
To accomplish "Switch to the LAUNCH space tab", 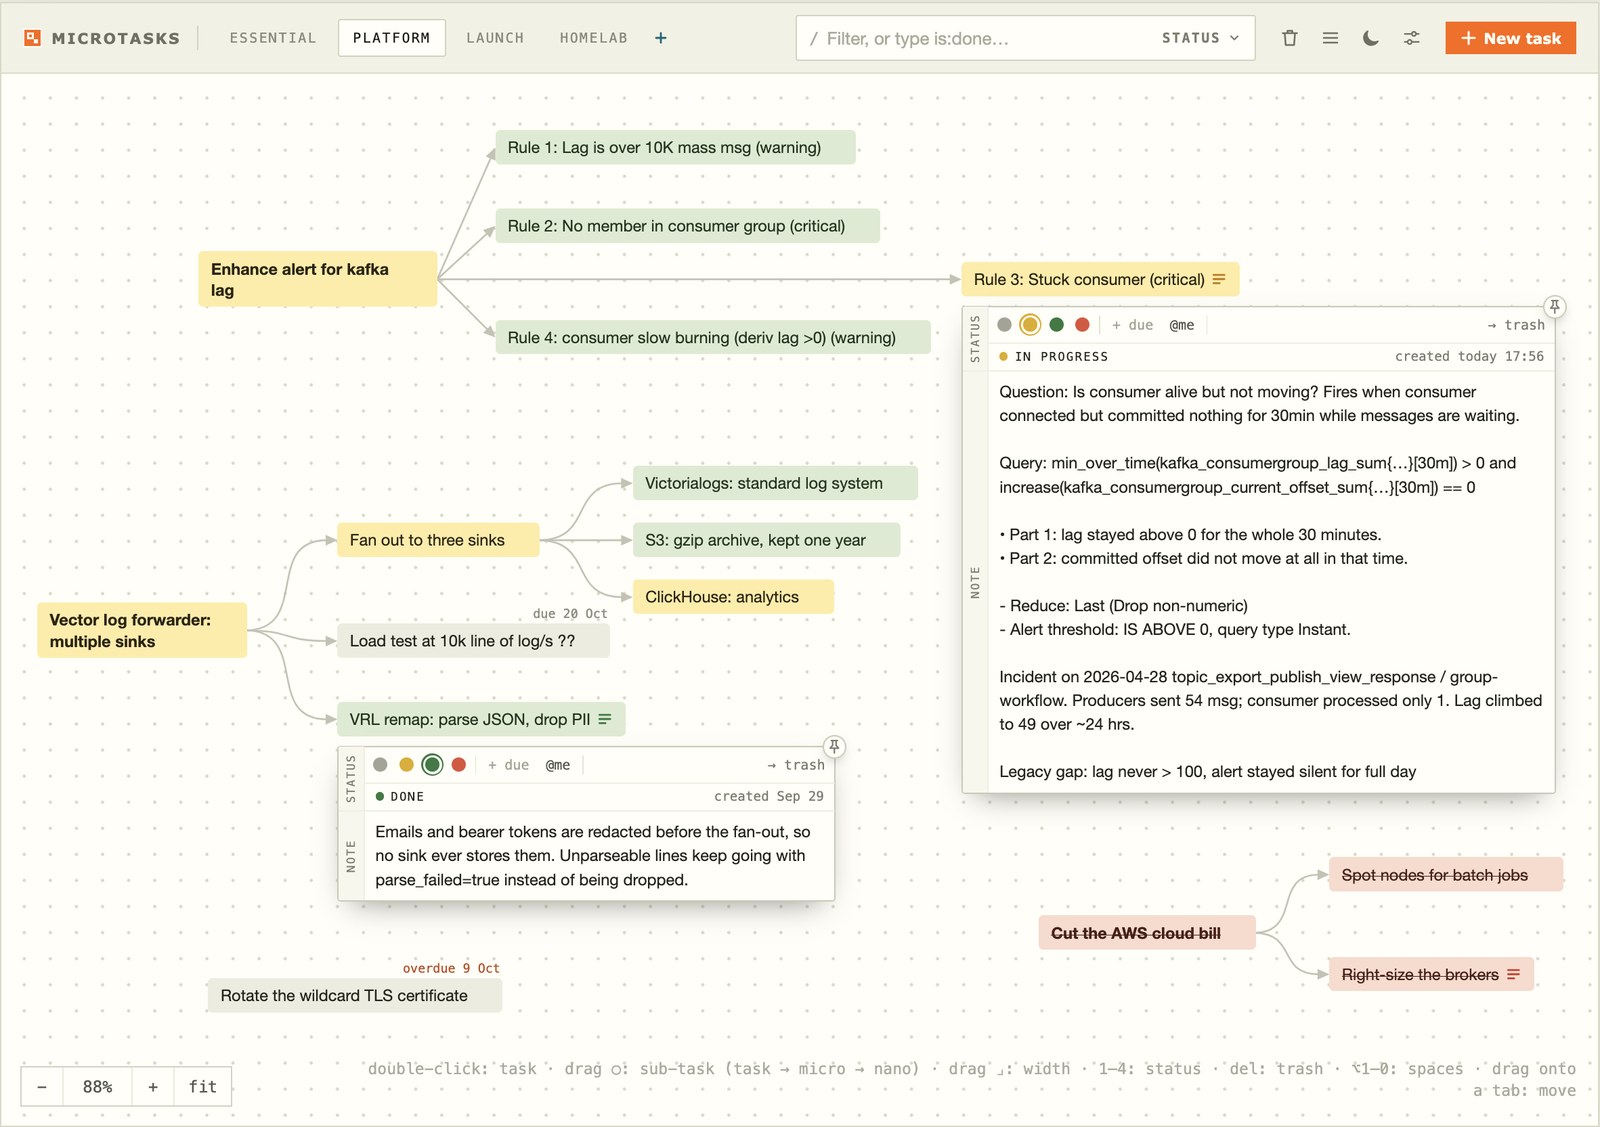I will pos(495,38).
